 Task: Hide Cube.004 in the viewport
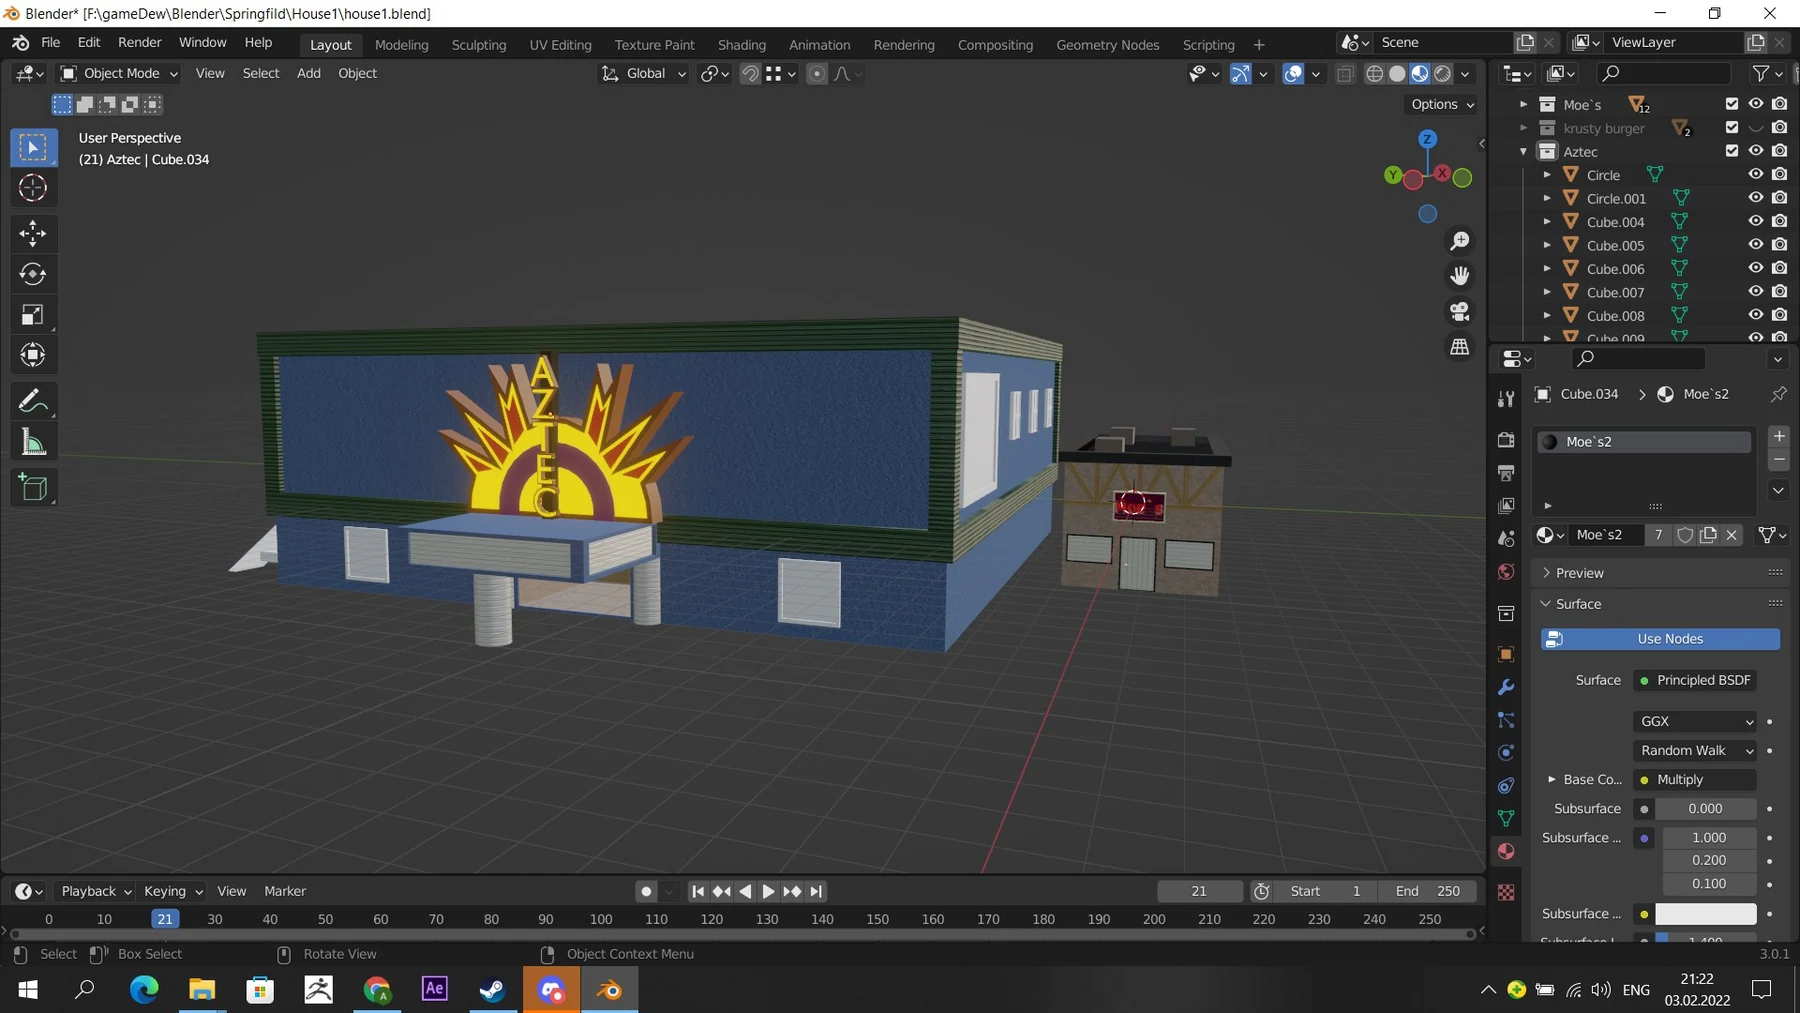tap(1755, 221)
